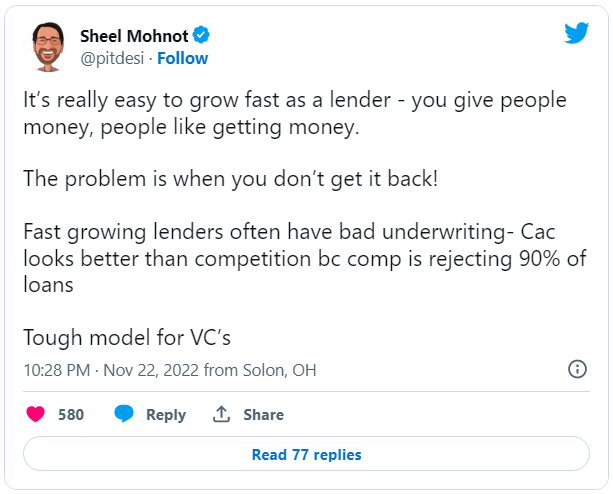This screenshot has width=613, height=494.
Task: Click the @pitdesi handle
Action: click(112, 59)
